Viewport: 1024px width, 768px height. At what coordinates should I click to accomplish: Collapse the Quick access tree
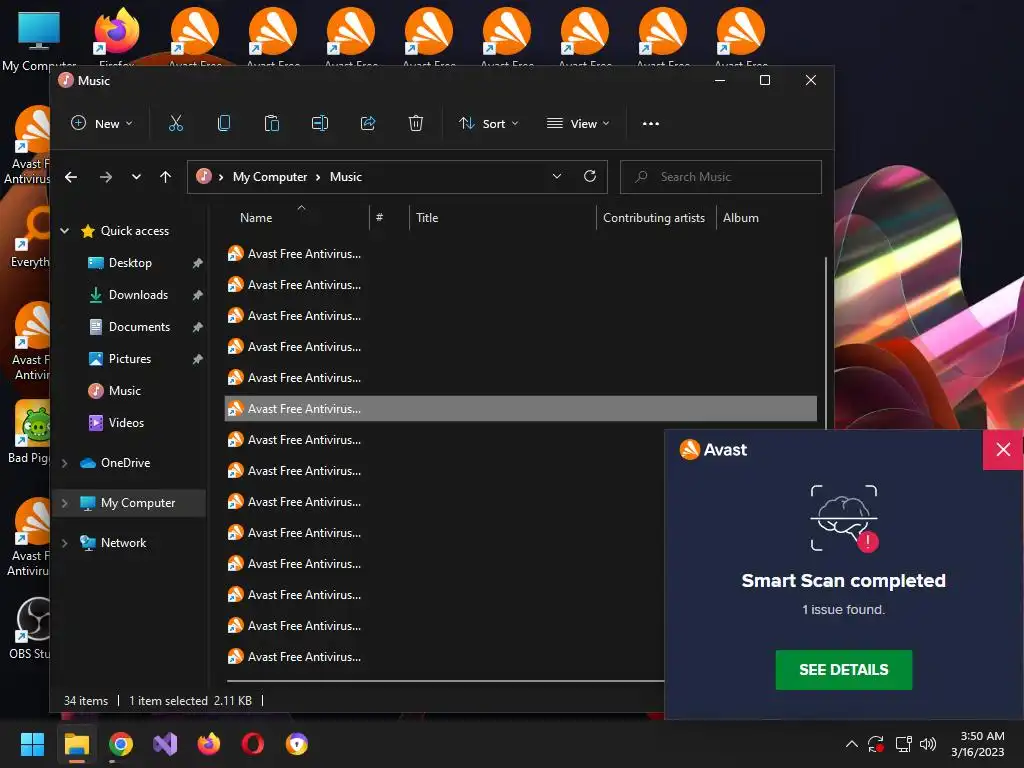[65, 231]
